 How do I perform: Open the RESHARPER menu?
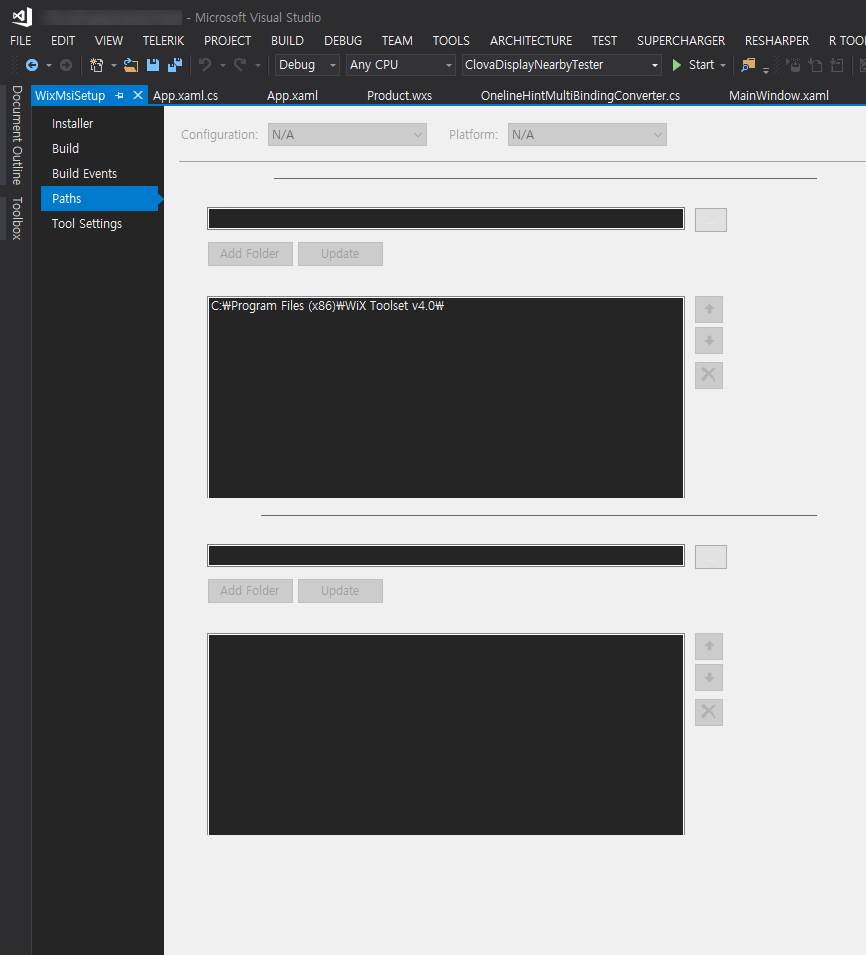(777, 41)
